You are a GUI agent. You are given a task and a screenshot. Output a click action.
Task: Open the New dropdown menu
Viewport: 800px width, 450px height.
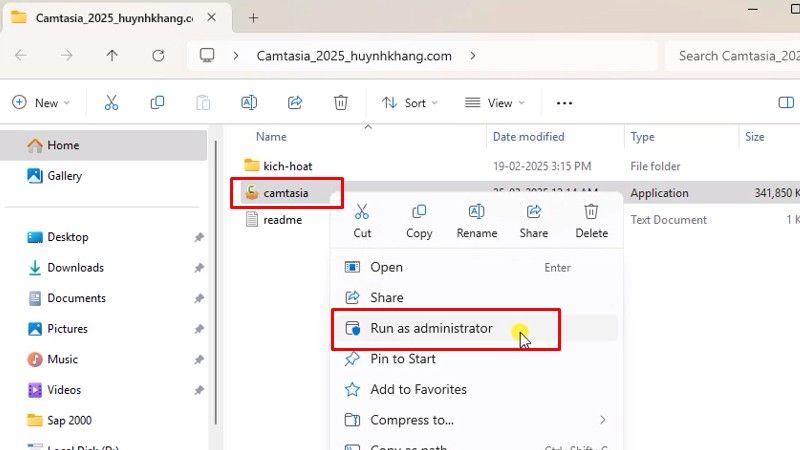click(41, 103)
